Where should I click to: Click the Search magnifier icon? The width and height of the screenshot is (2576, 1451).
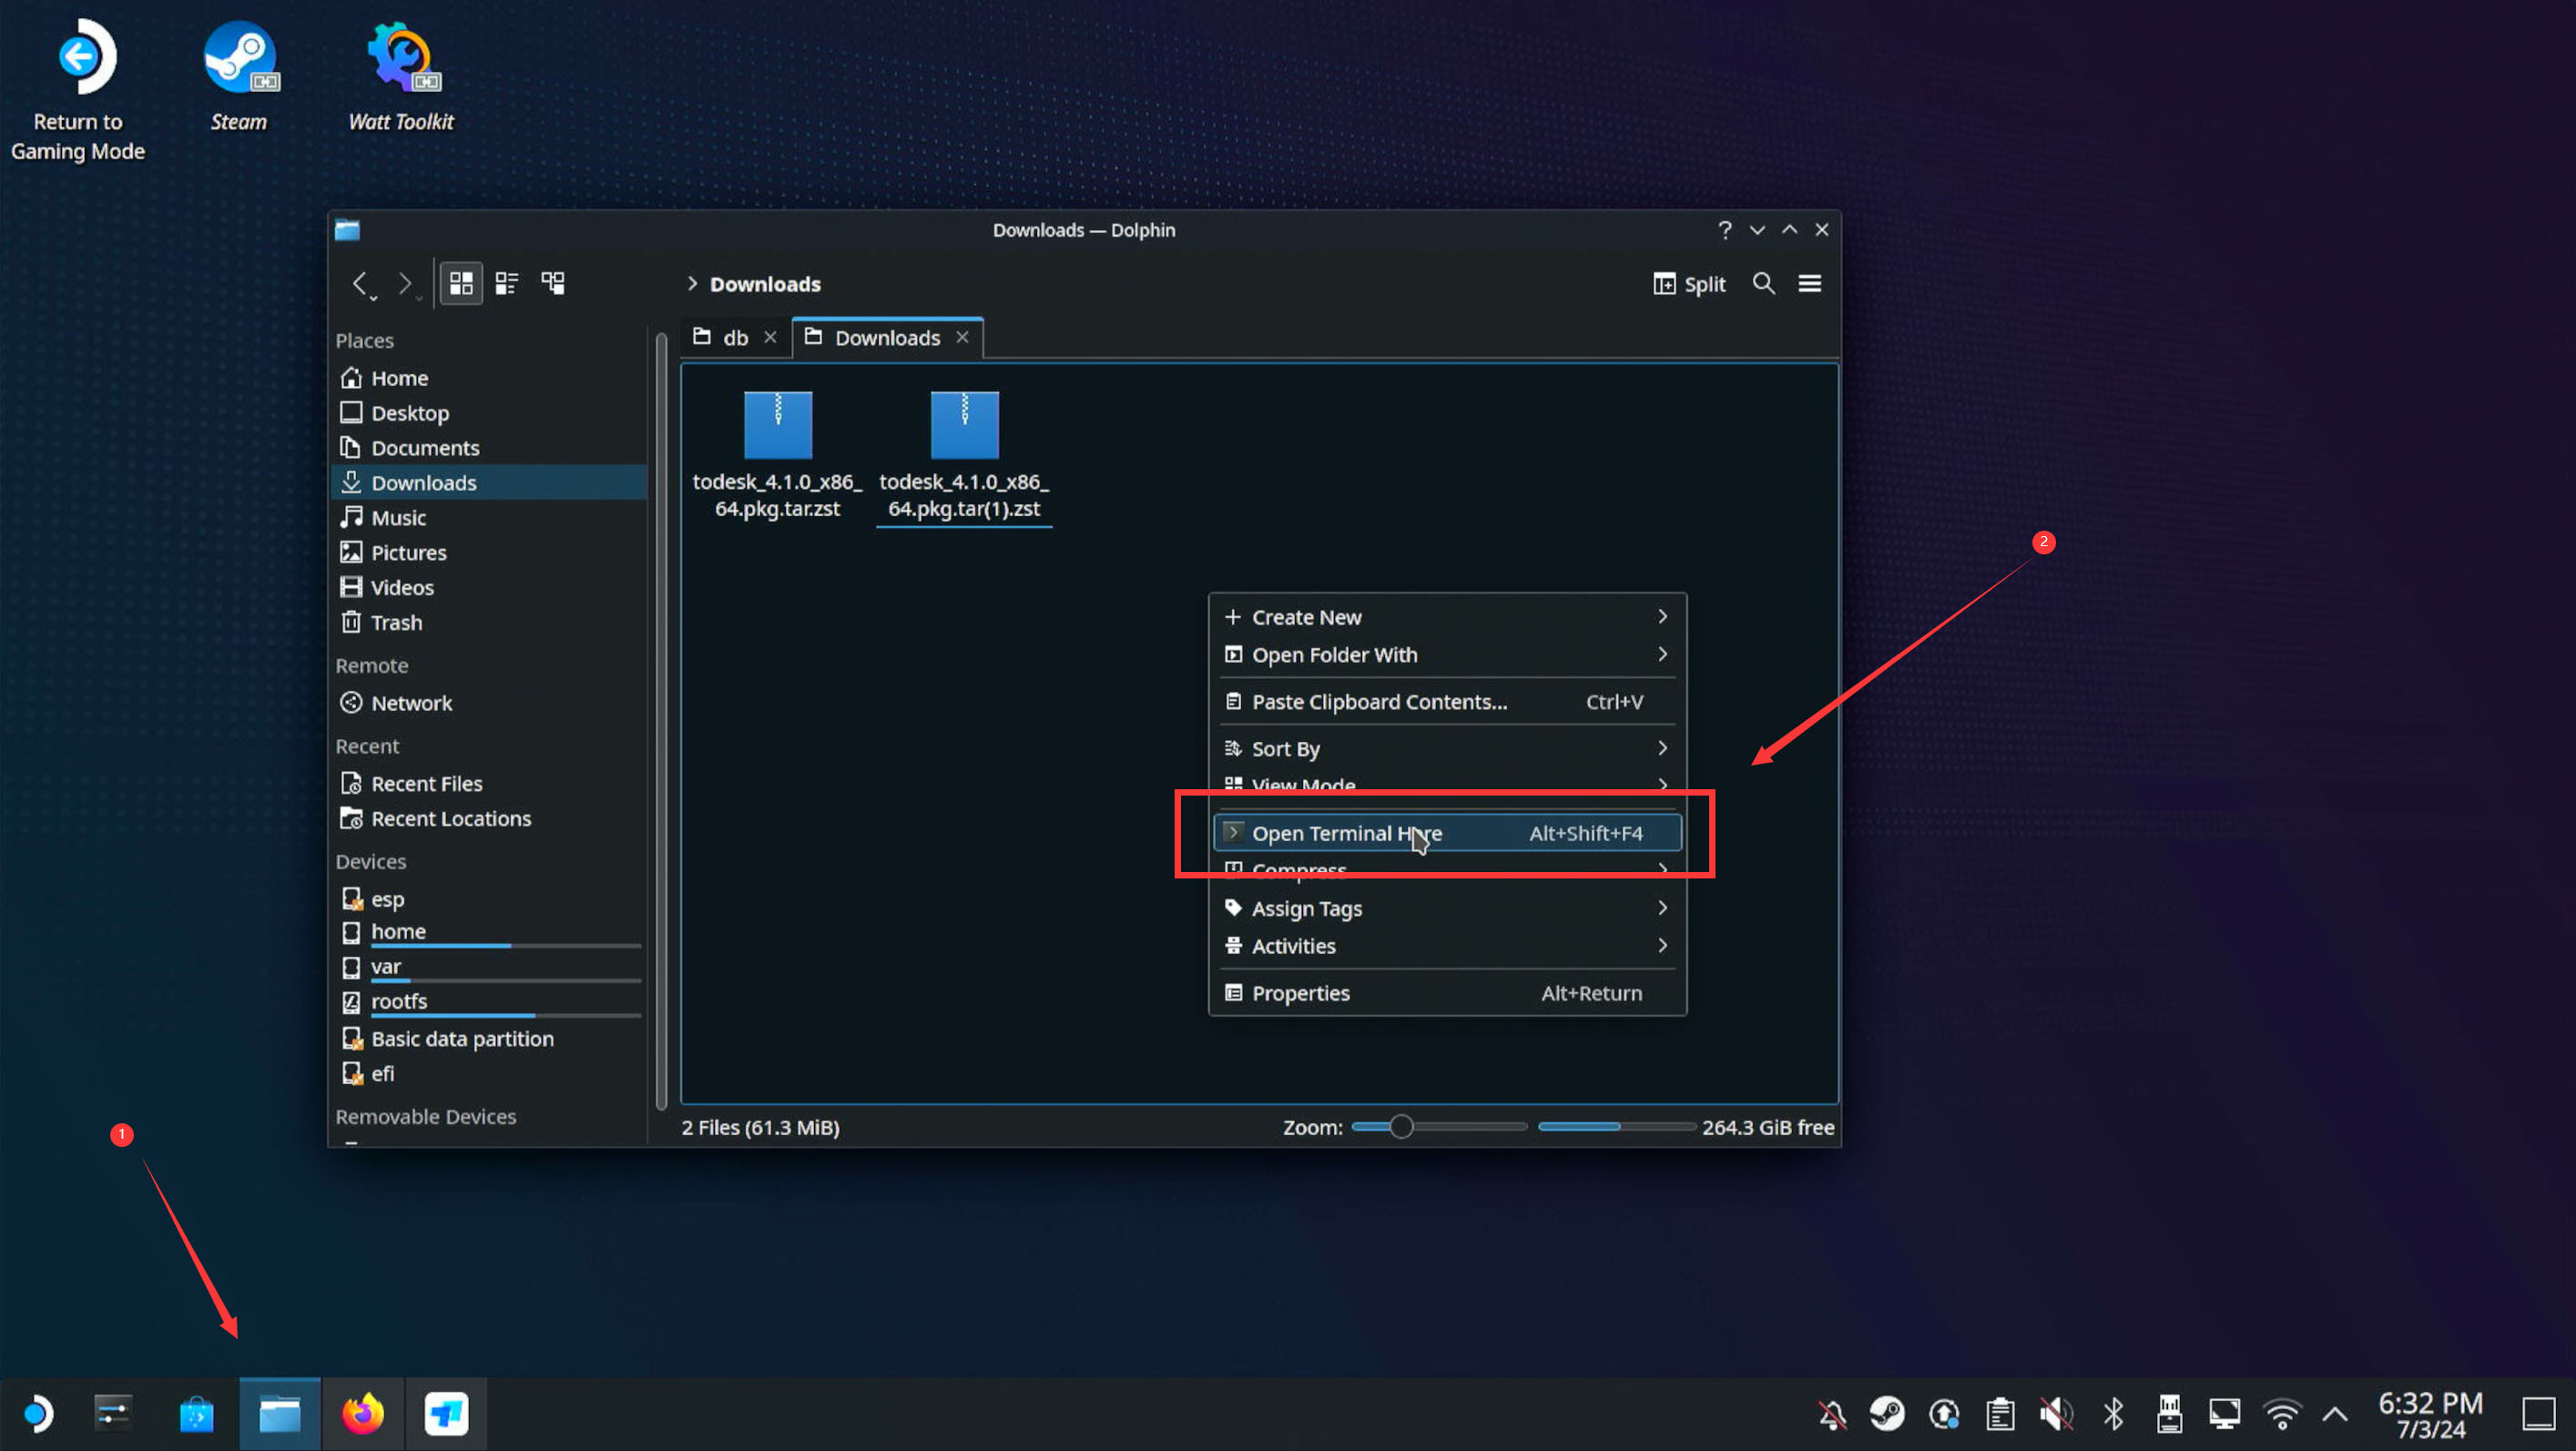[1763, 284]
